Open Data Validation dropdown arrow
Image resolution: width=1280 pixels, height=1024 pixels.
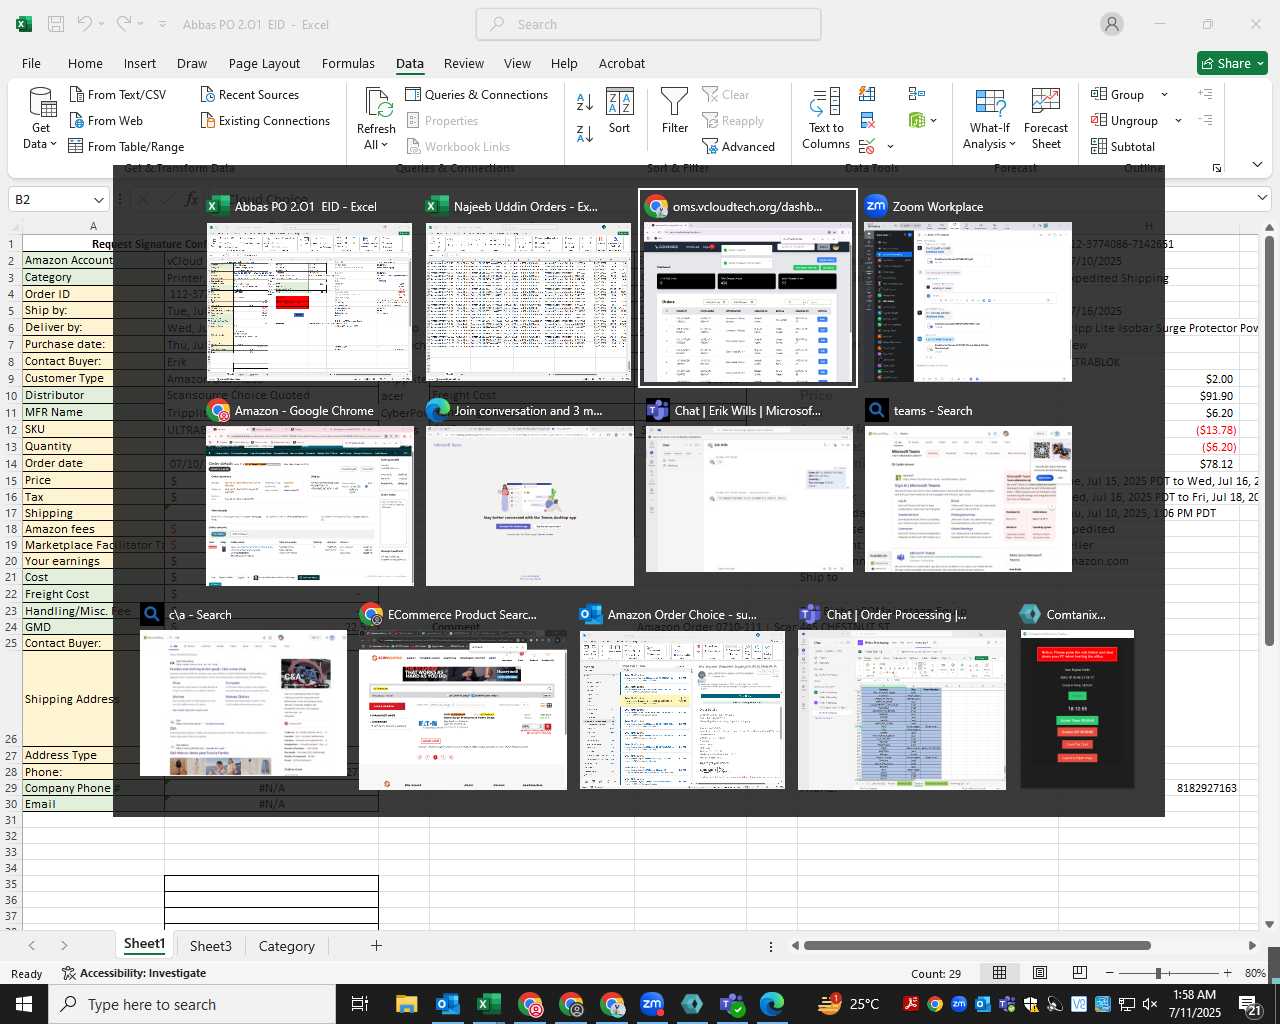(x=890, y=147)
